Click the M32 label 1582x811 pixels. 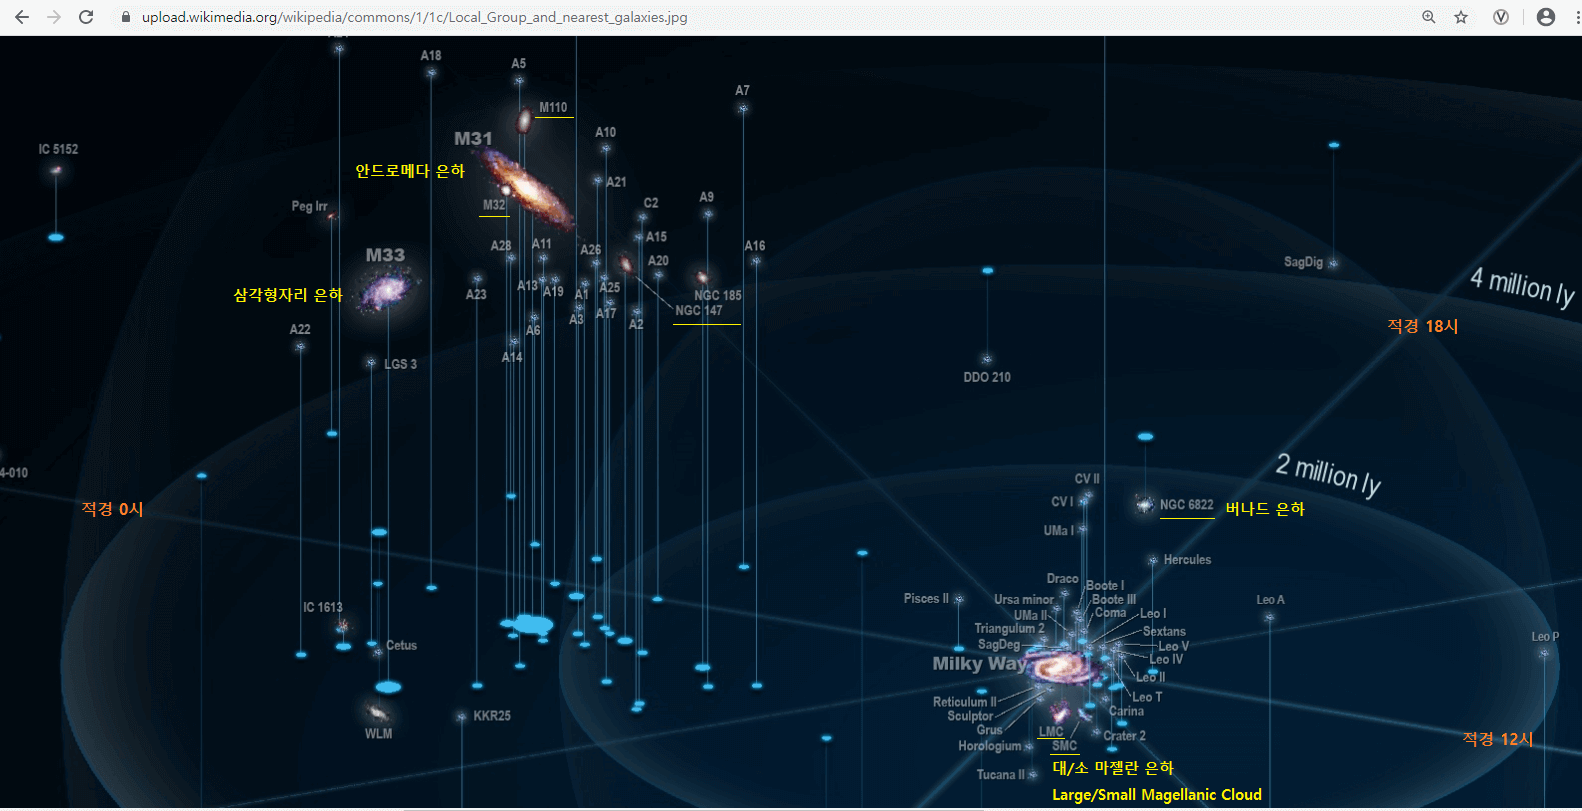tap(494, 205)
